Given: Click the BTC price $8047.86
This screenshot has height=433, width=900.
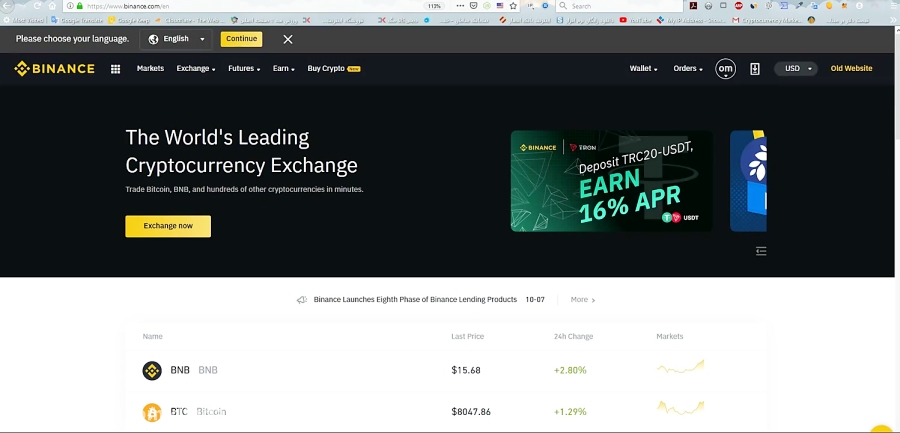Looking at the screenshot, I should (471, 412).
